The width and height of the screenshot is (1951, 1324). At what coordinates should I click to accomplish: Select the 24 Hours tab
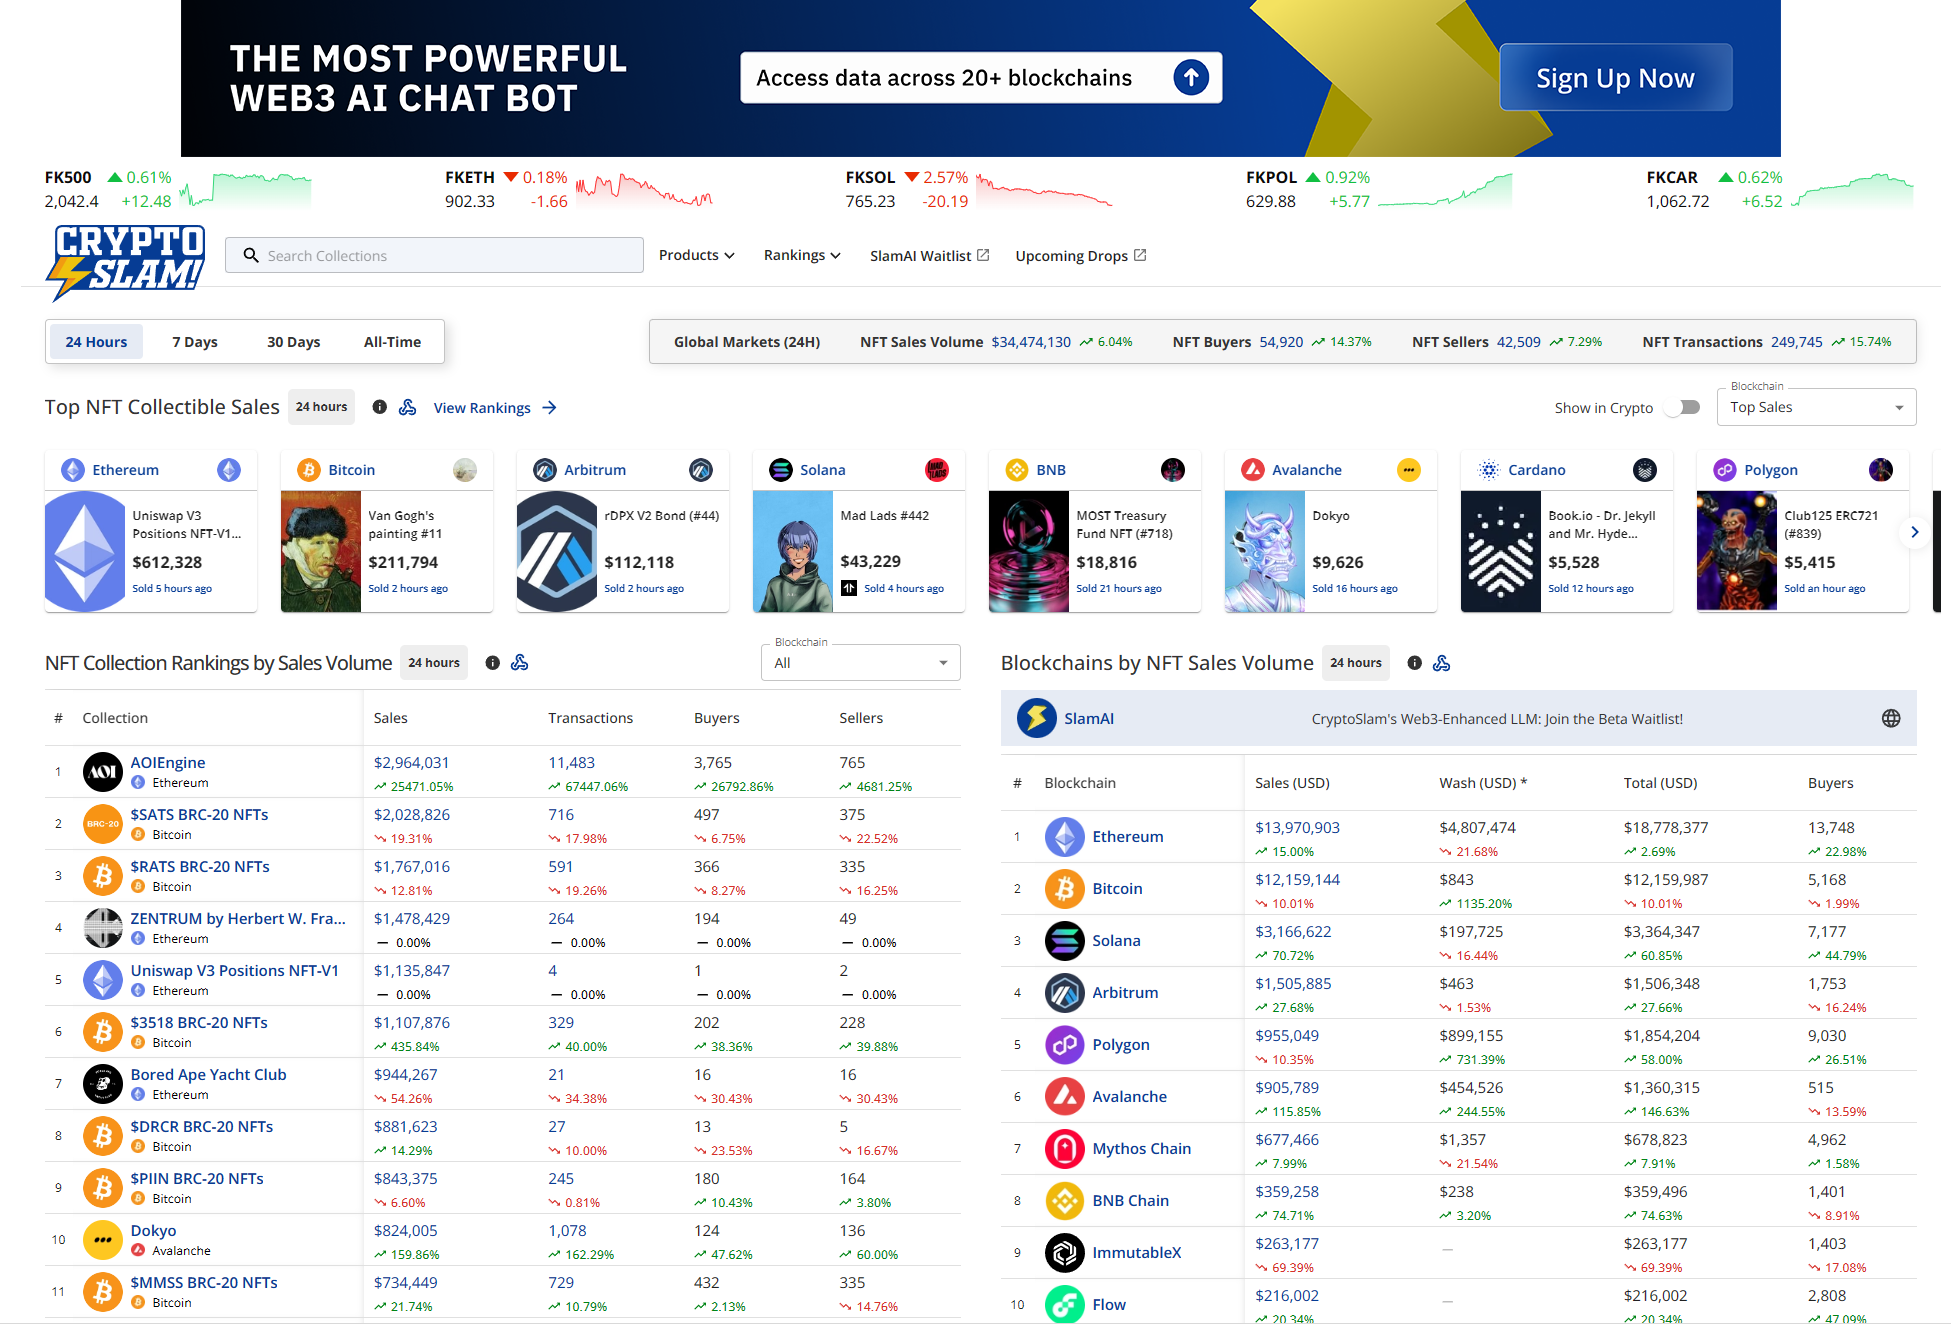pos(96,342)
